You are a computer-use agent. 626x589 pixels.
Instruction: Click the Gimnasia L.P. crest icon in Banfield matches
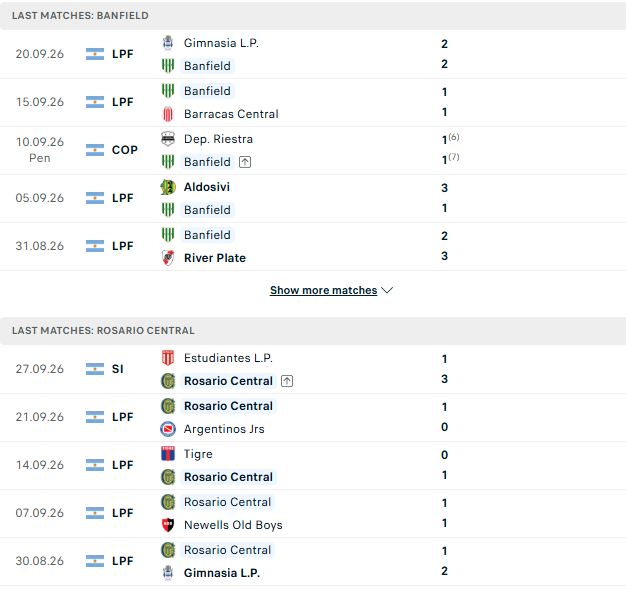[168, 43]
